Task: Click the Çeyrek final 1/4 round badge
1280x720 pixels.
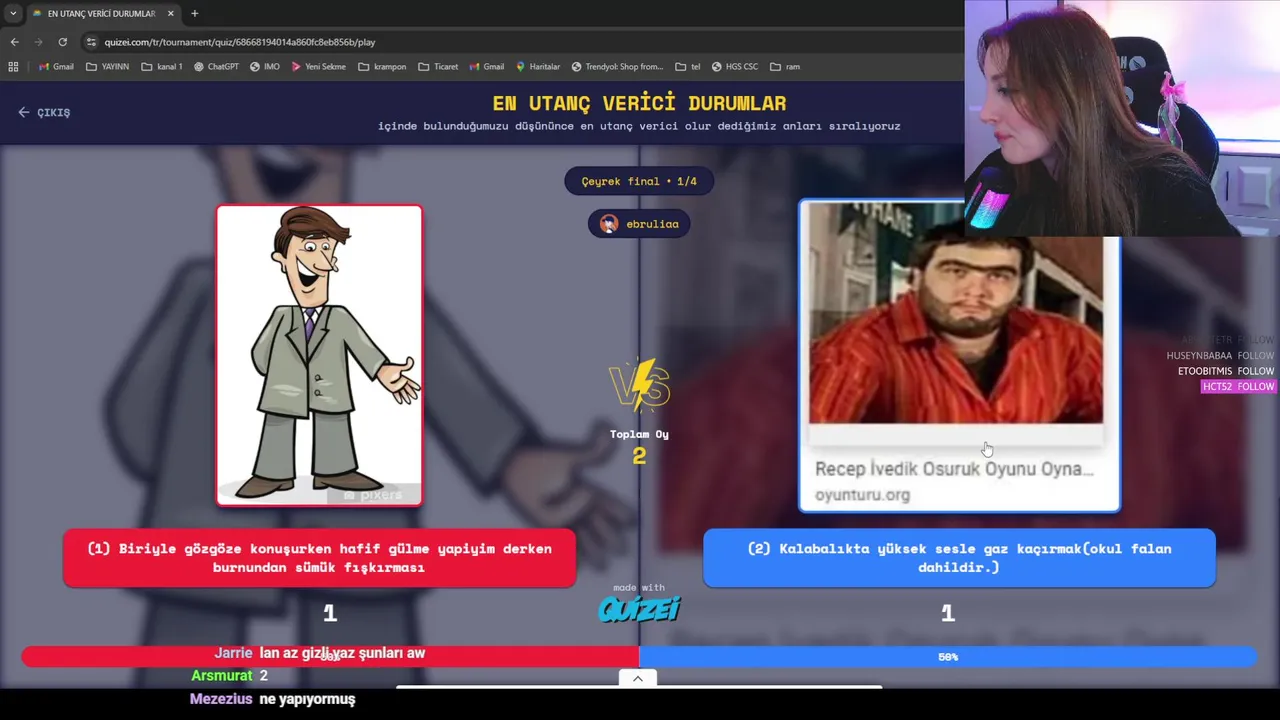Action: (x=639, y=181)
